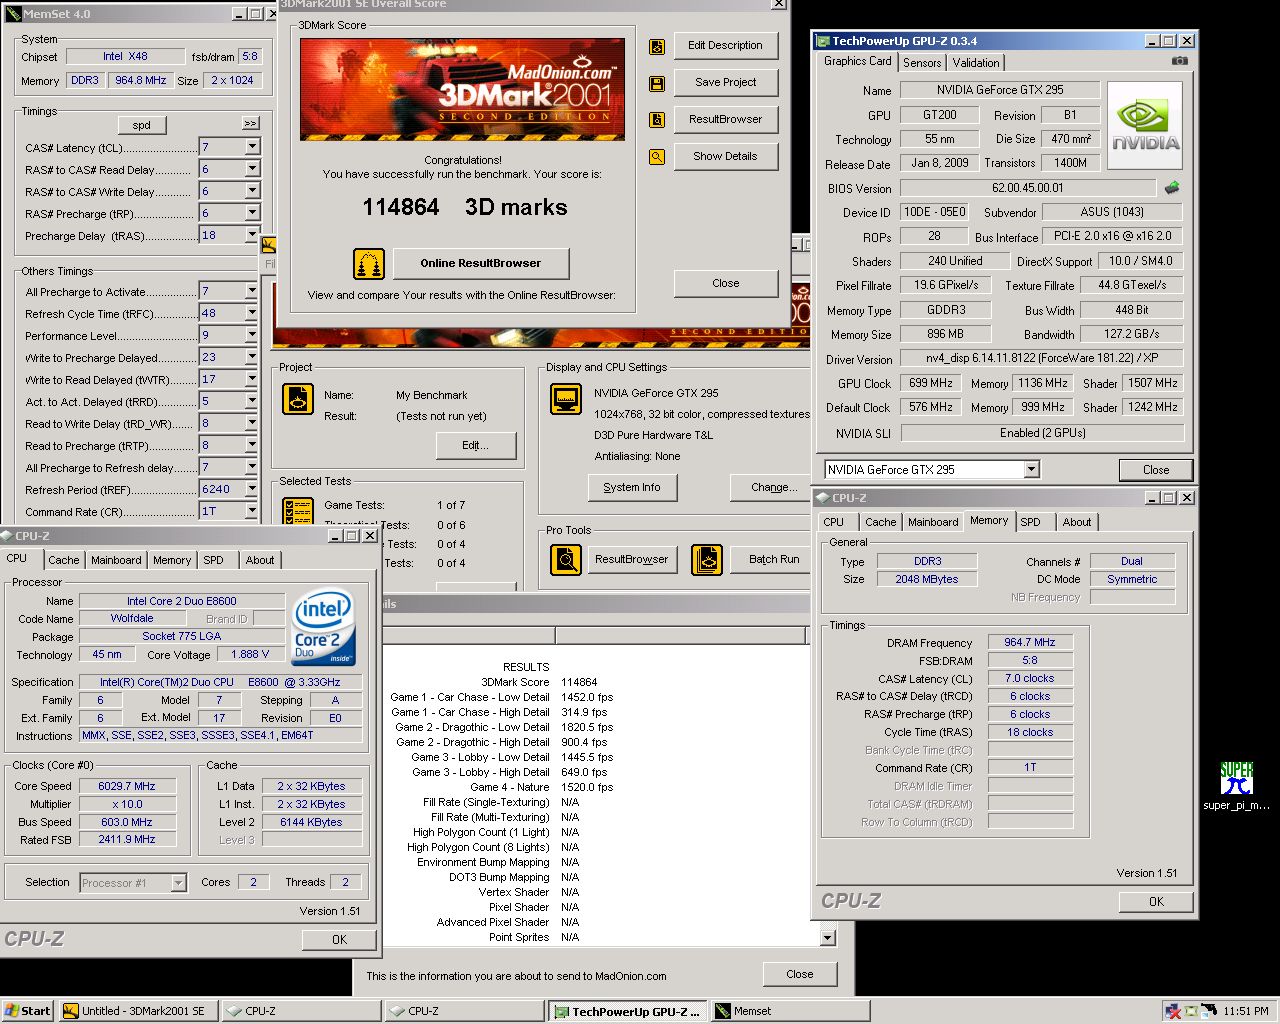Switch to Sensors tab in GPU-Z

coord(922,62)
